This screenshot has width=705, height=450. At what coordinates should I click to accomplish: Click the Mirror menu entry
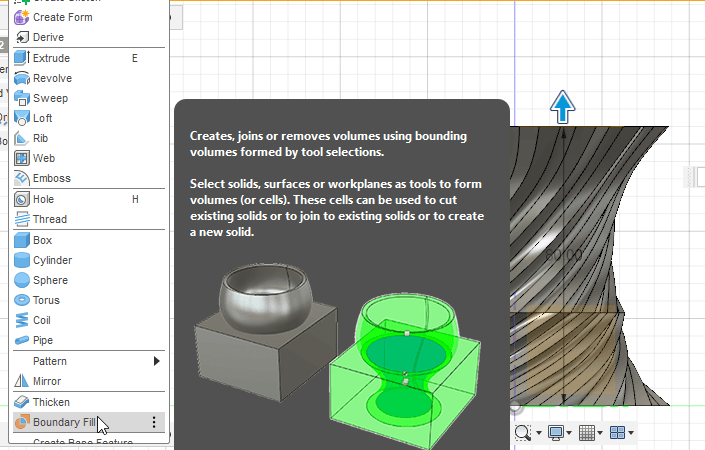pyautogui.click(x=47, y=381)
